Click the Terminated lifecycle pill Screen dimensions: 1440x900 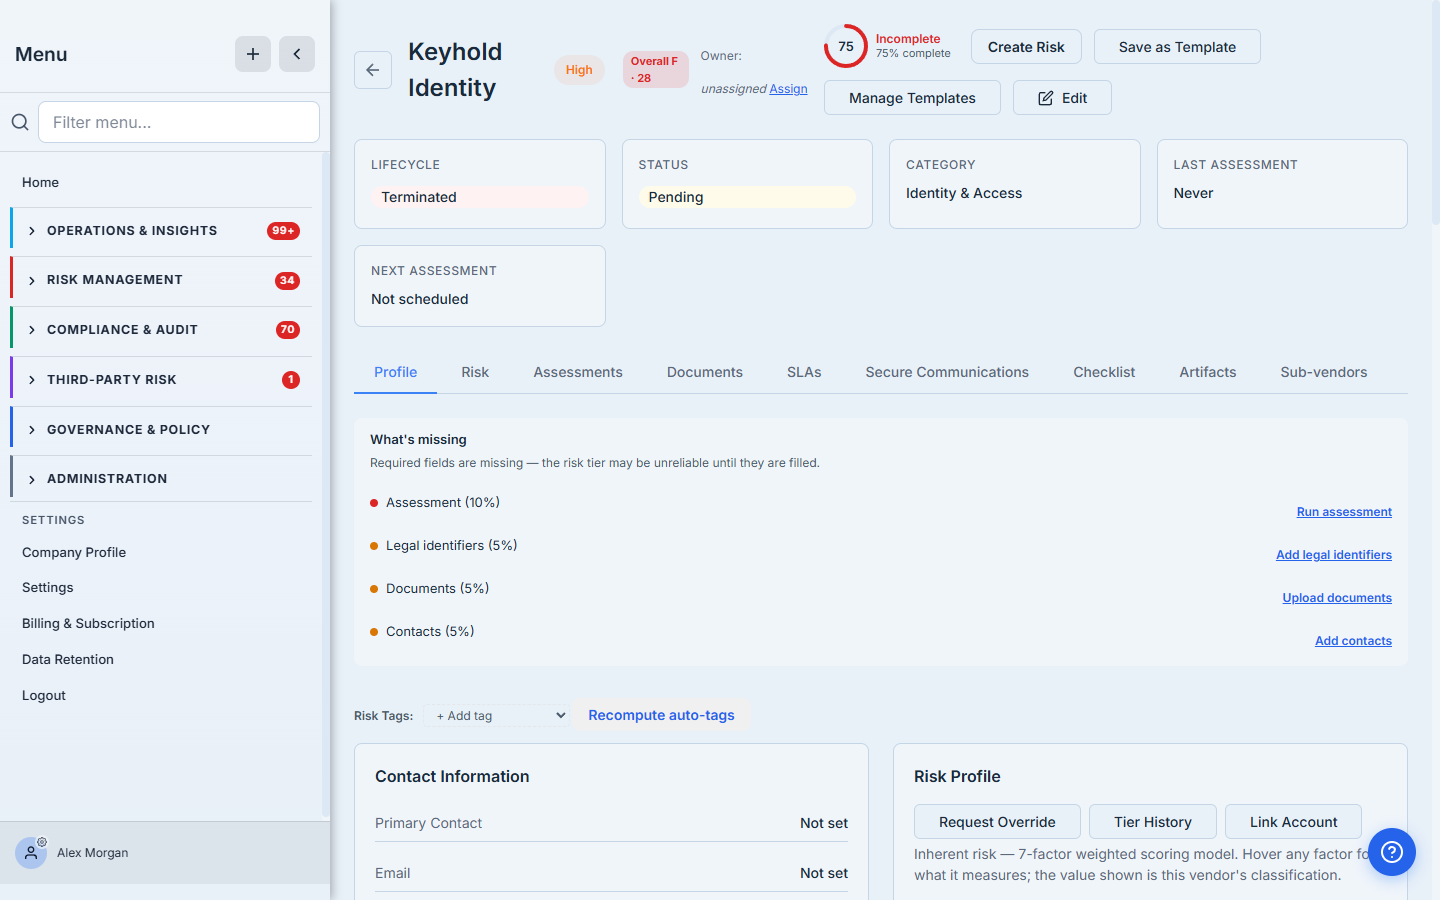479,197
